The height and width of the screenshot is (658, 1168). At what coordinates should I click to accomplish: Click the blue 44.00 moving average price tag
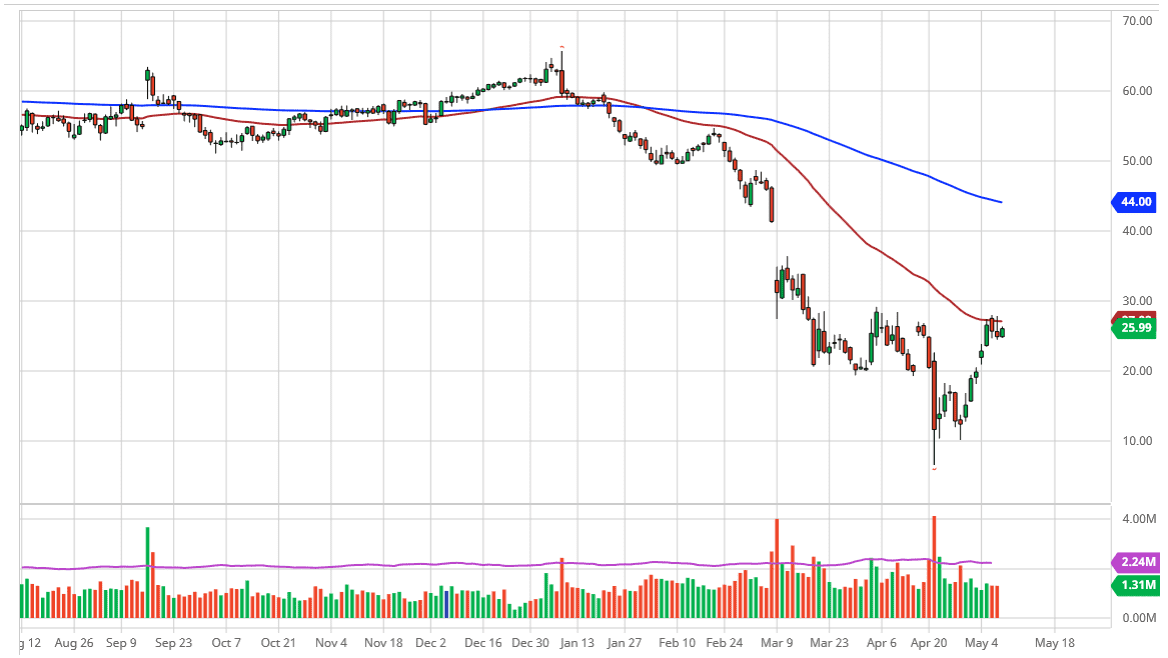click(1134, 202)
